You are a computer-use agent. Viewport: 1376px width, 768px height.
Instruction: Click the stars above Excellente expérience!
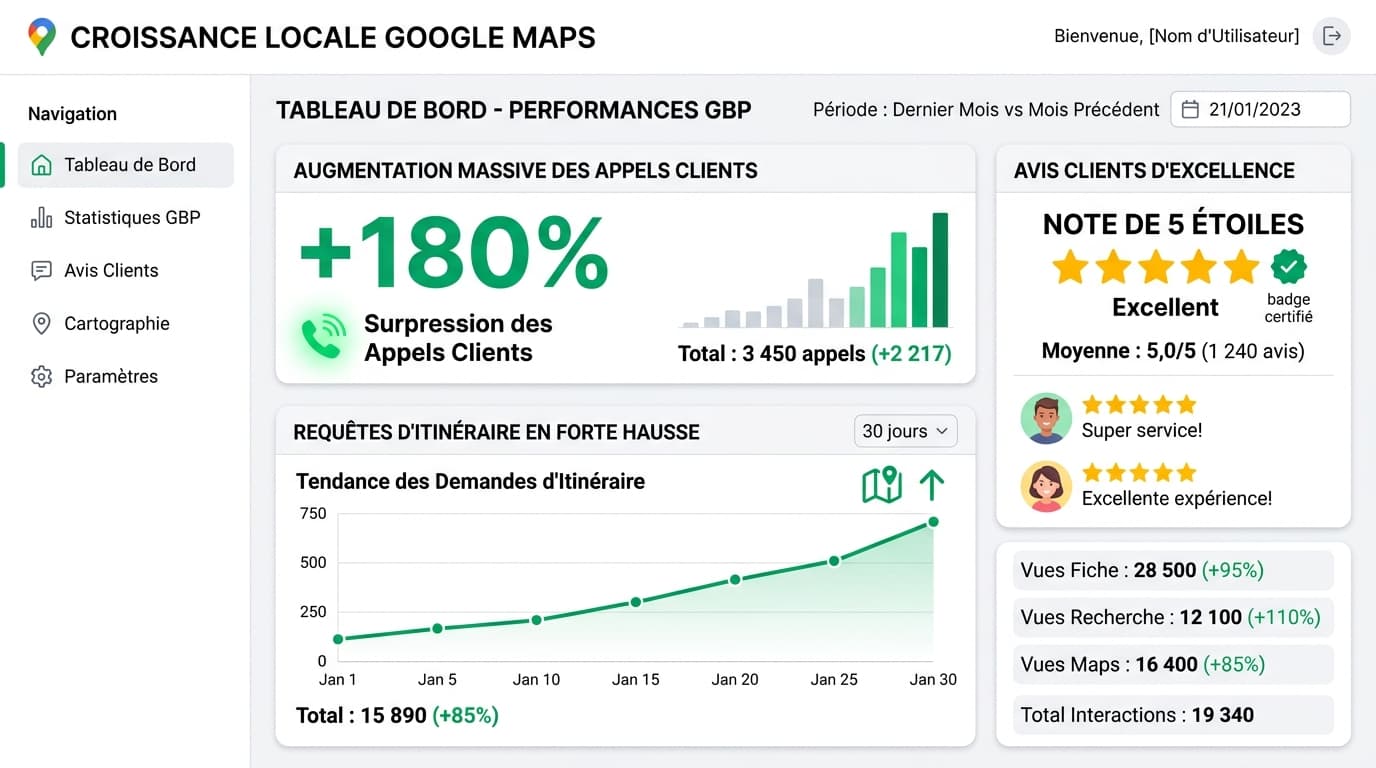coord(1139,472)
